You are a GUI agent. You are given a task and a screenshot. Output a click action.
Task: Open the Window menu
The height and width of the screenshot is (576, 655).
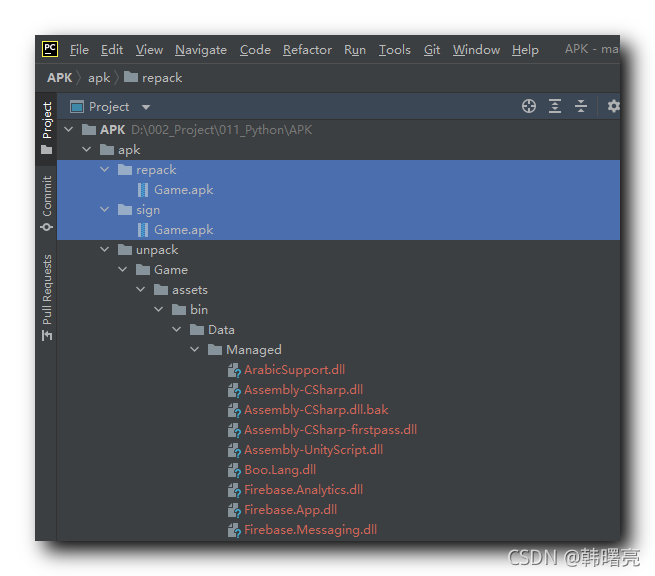[x=477, y=50]
